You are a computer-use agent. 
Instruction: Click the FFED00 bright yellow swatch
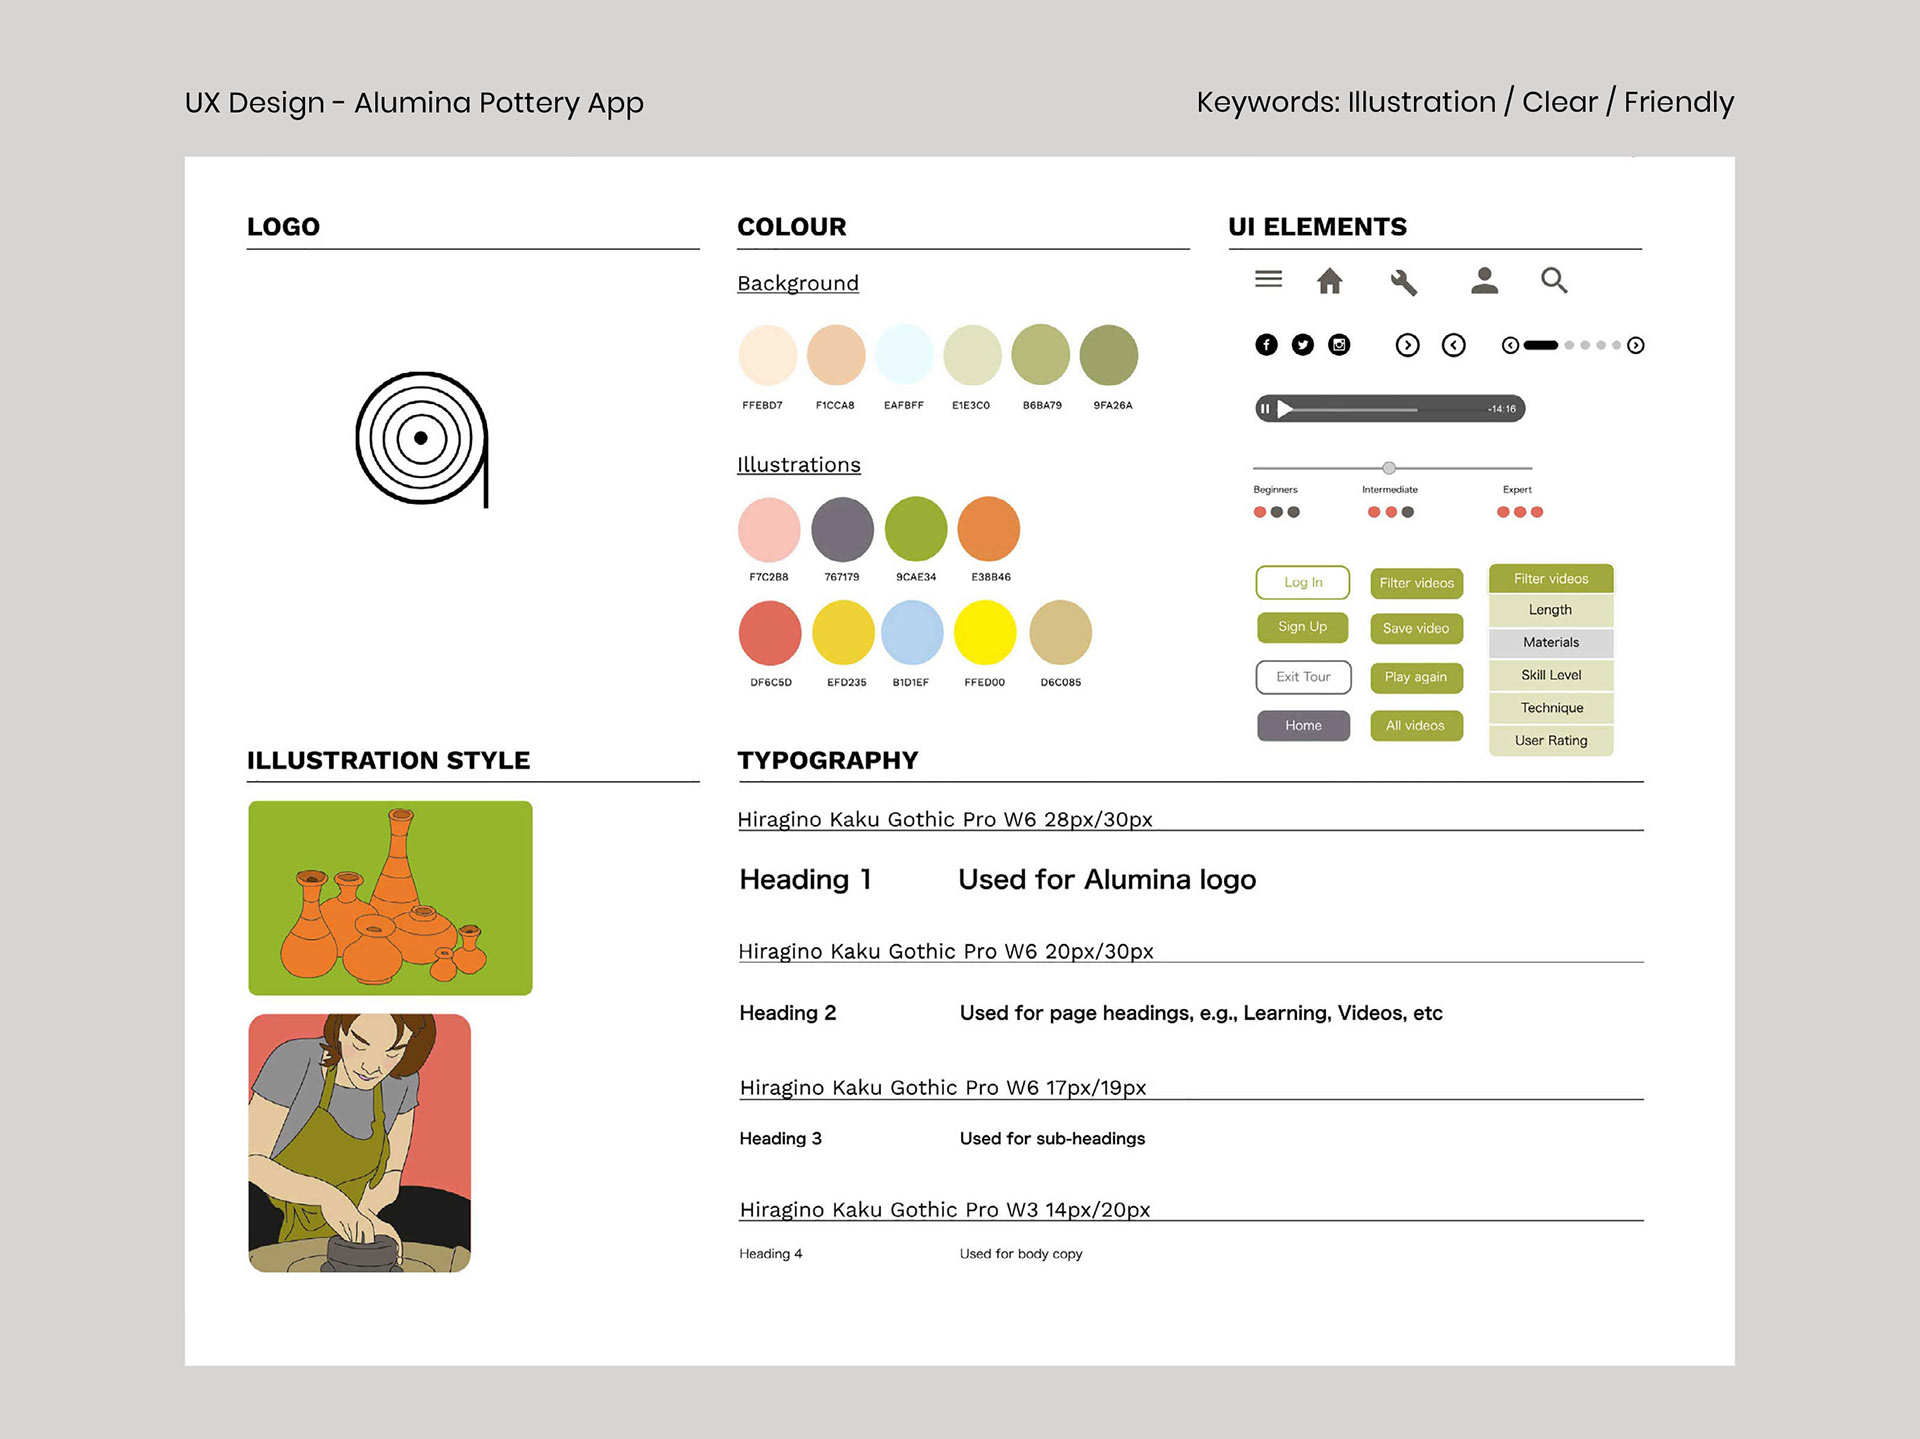985,633
